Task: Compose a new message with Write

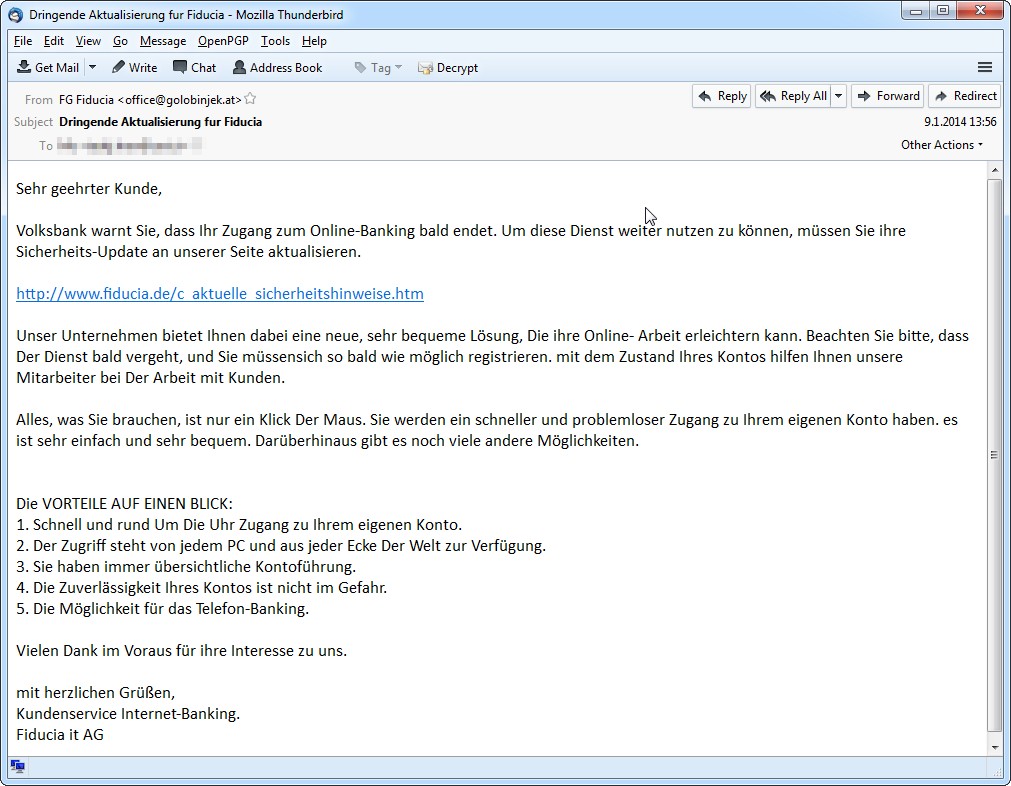Action: point(134,67)
